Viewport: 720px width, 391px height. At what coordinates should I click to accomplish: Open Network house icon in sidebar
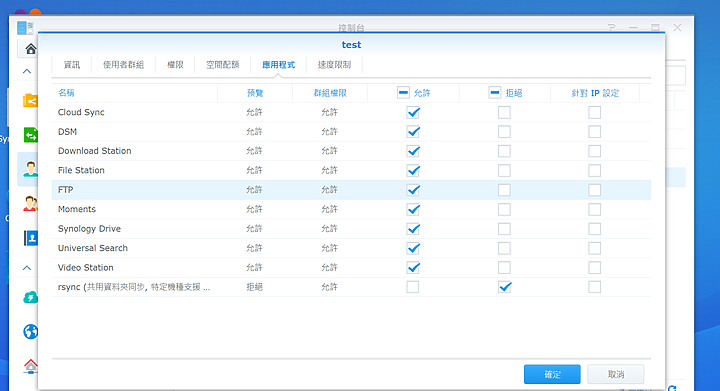click(x=30, y=366)
